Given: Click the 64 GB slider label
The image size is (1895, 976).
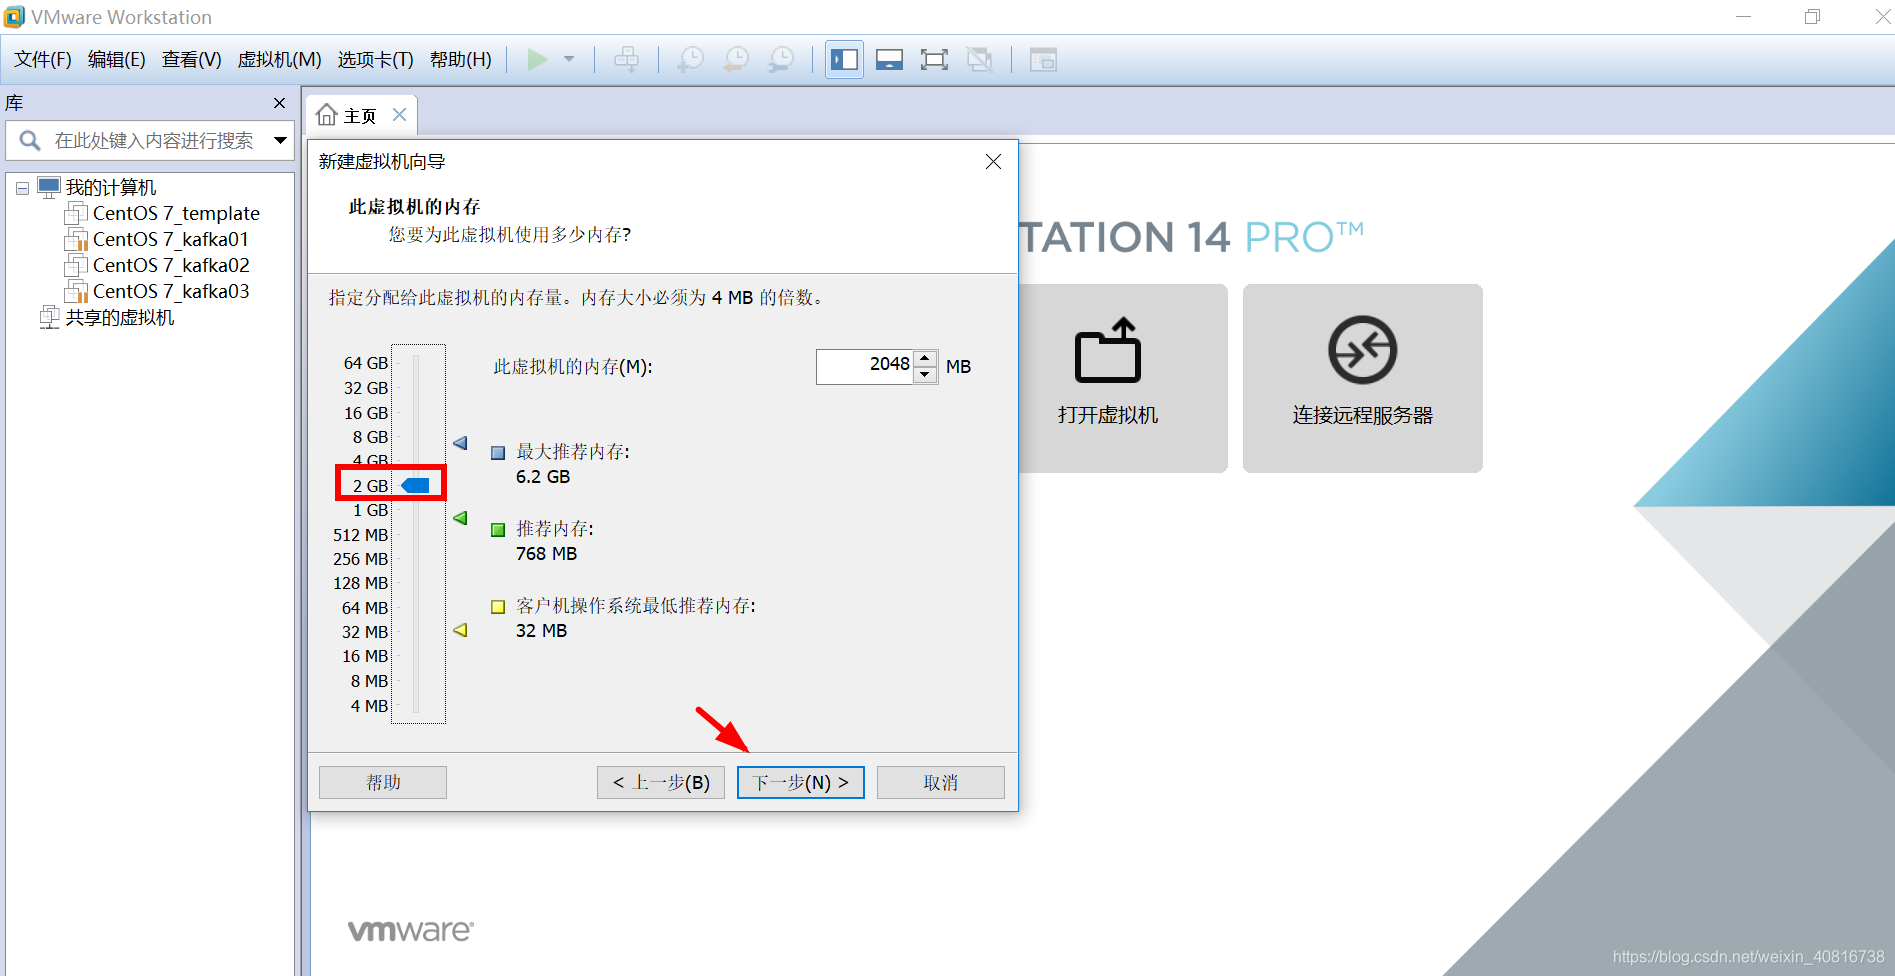Looking at the screenshot, I should click(x=365, y=363).
